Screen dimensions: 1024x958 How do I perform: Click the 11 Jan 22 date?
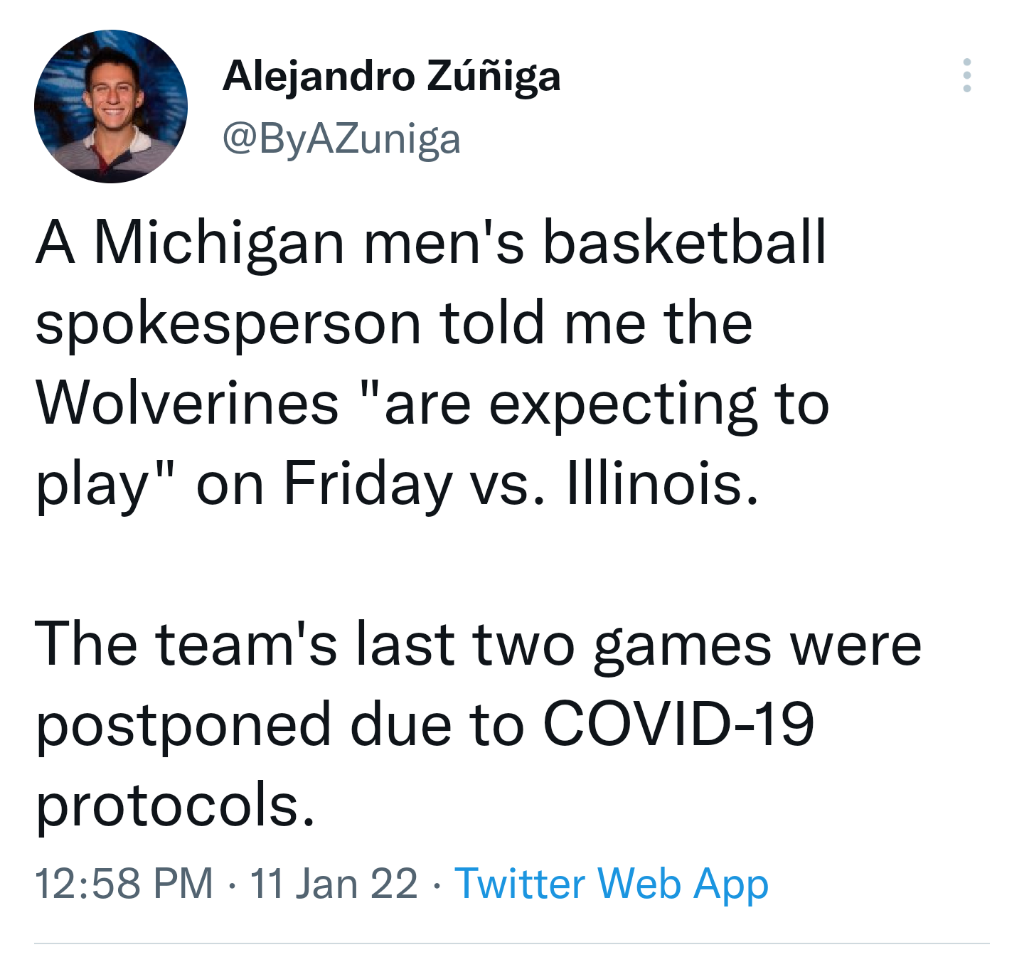334,884
